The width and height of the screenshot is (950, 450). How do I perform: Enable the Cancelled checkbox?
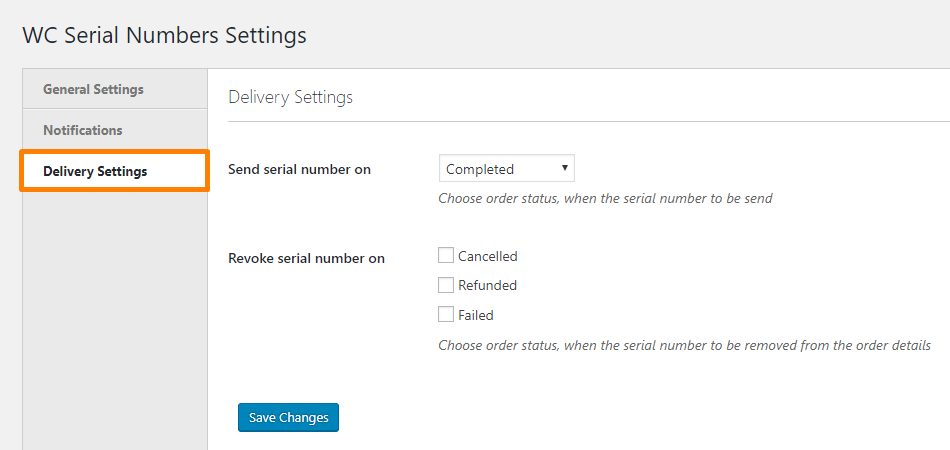[446, 255]
